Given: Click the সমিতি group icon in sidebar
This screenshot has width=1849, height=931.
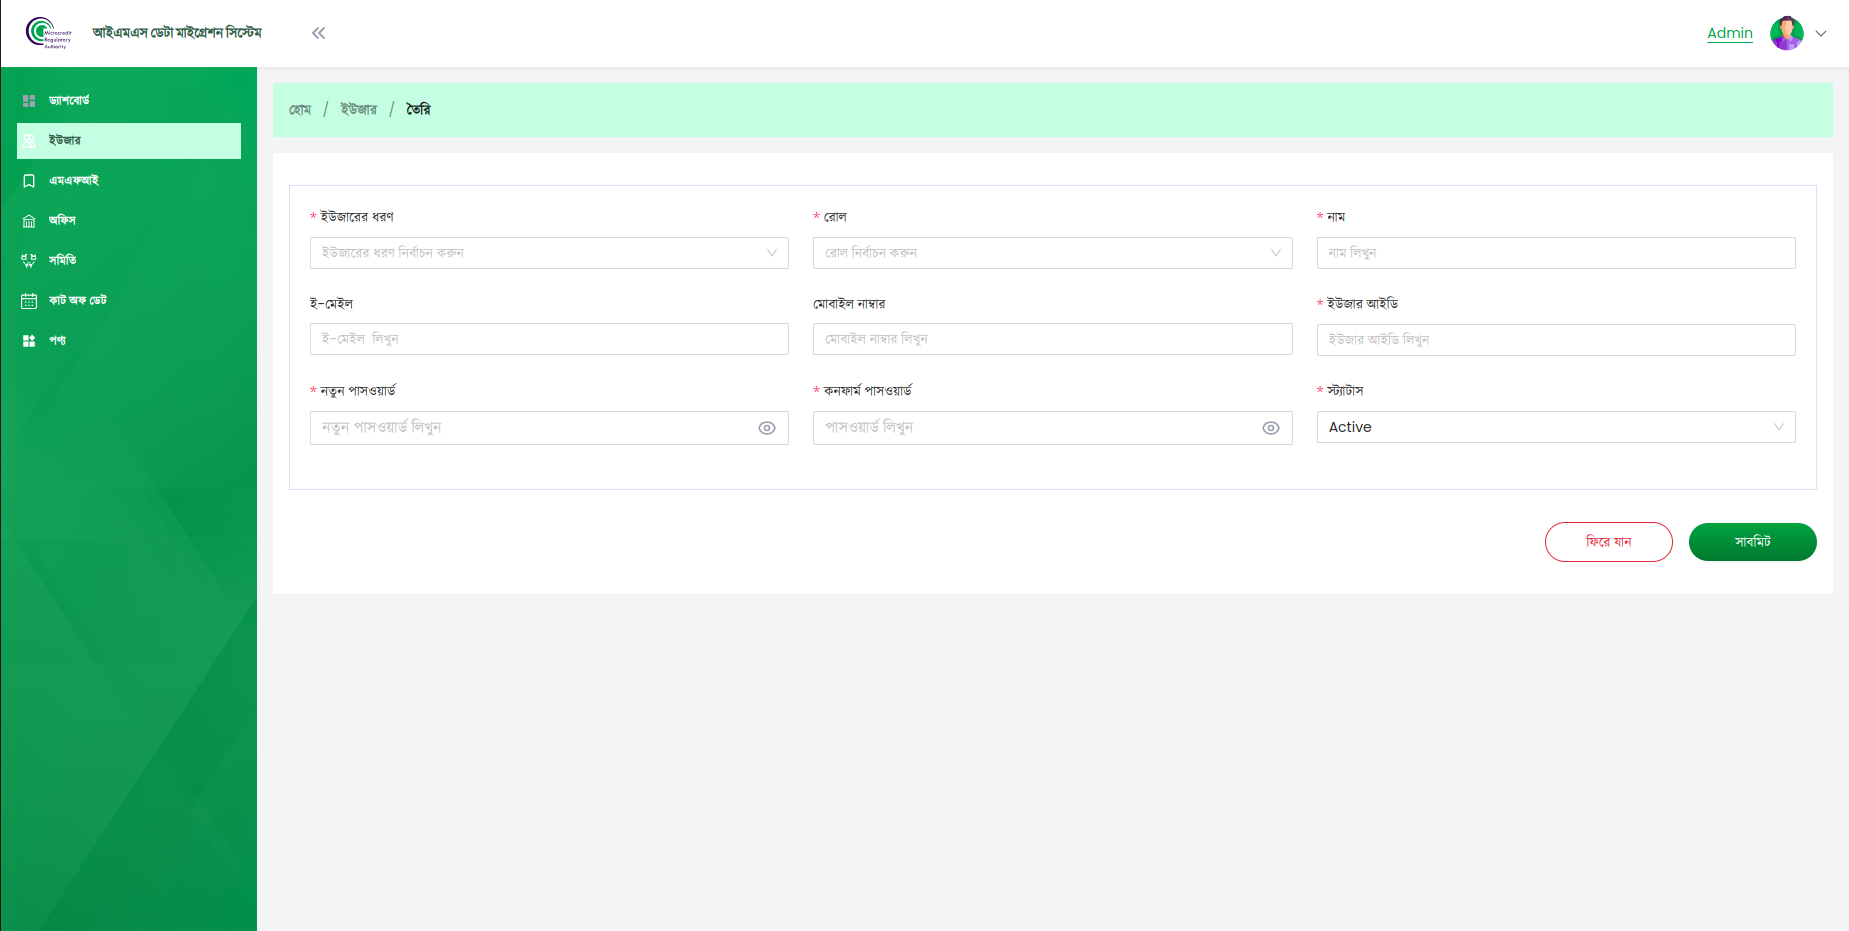Looking at the screenshot, I should coord(29,261).
